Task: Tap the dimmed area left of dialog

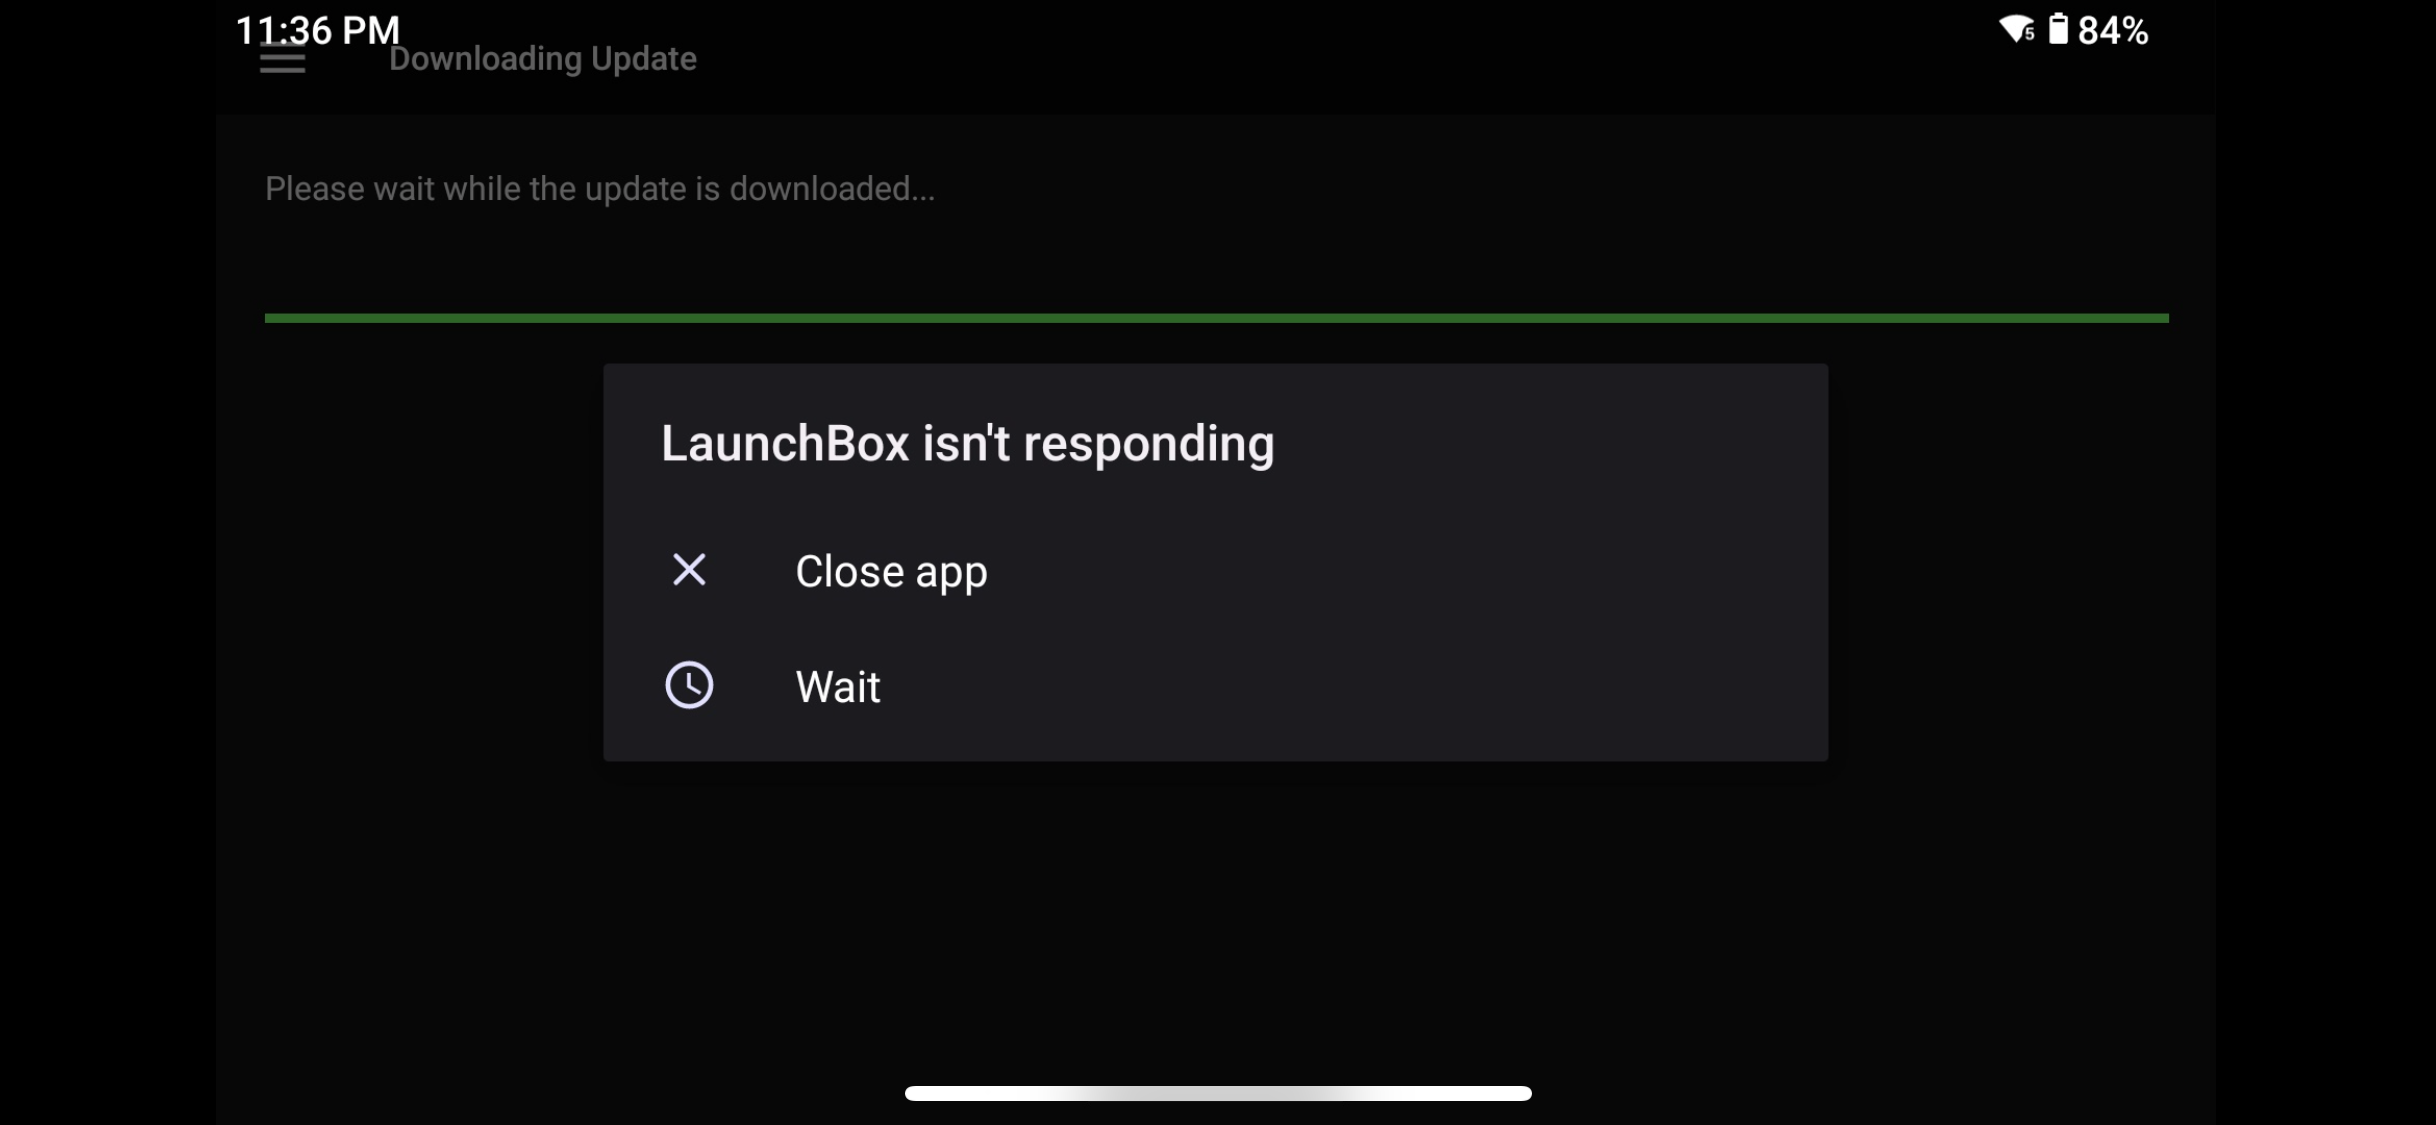Action: (410, 562)
